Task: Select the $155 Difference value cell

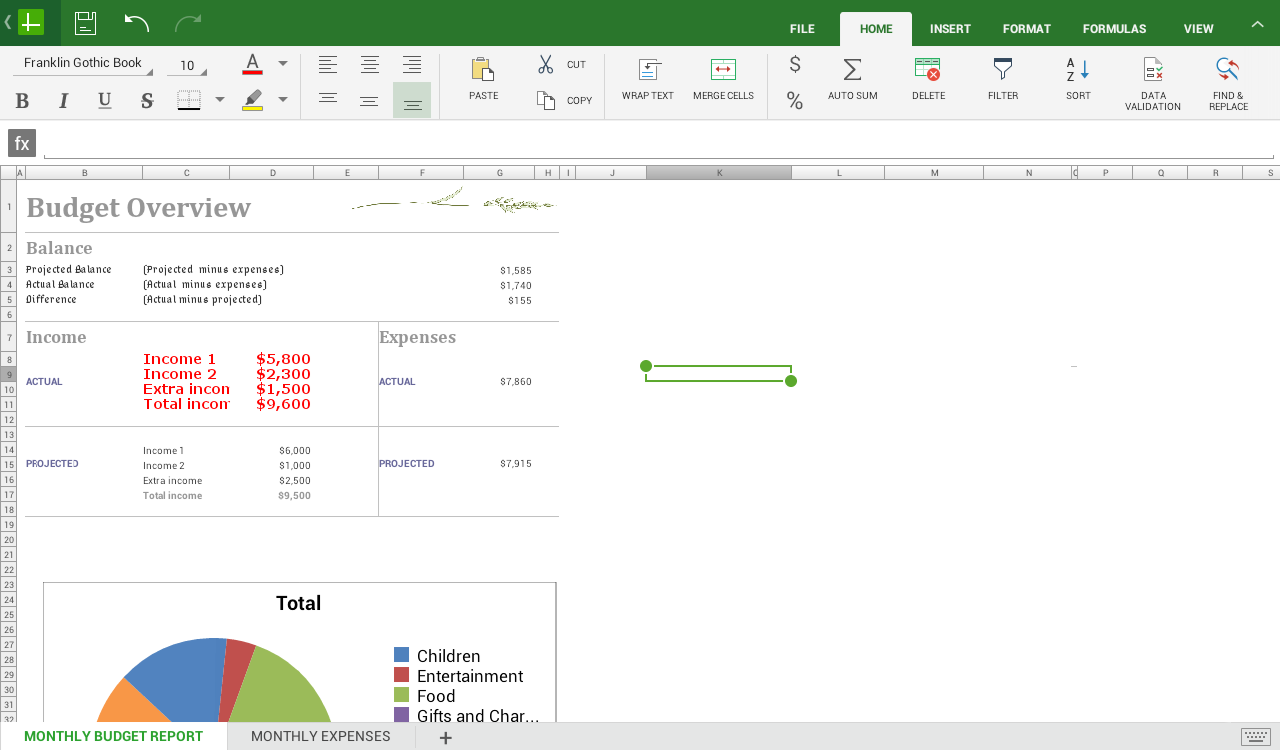Action: click(x=500, y=300)
